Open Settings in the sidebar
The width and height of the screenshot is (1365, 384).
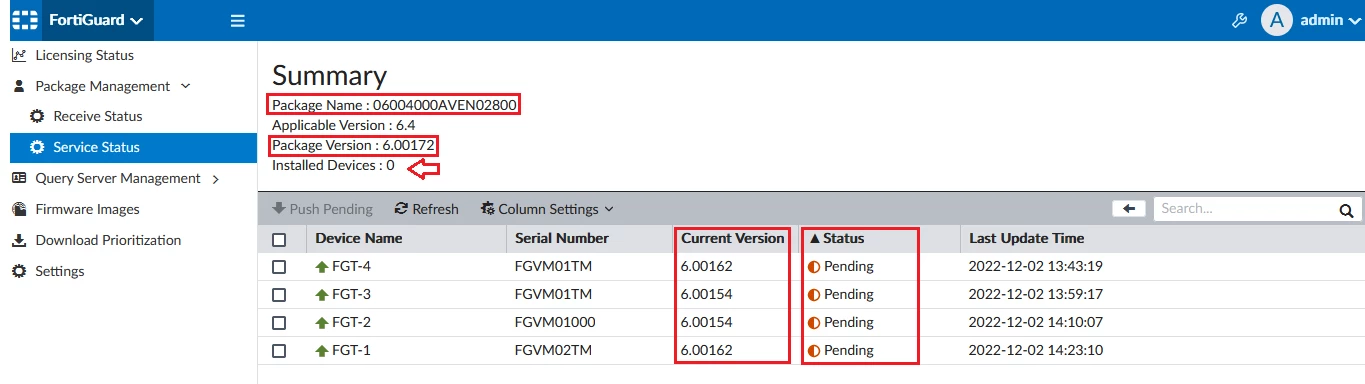click(x=60, y=271)
